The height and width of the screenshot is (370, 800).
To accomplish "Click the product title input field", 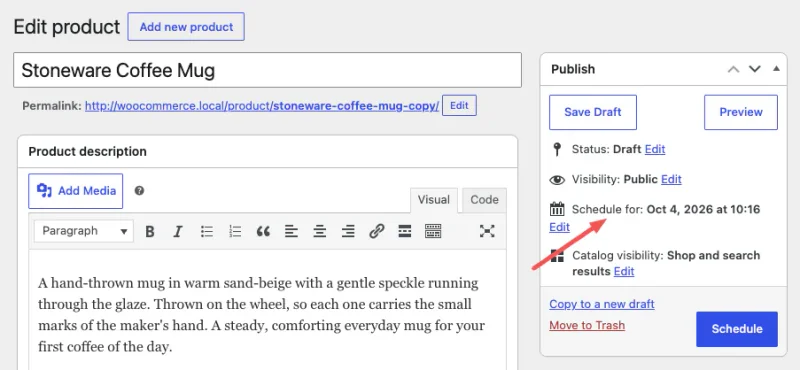I will (x=267, y=70).
